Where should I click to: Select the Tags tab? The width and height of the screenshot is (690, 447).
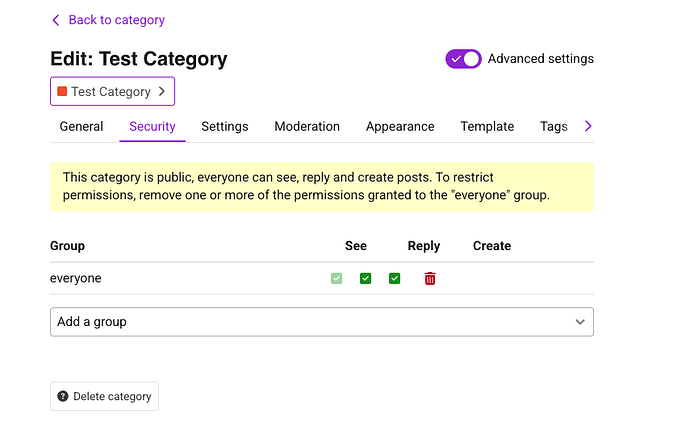[554, 127]
